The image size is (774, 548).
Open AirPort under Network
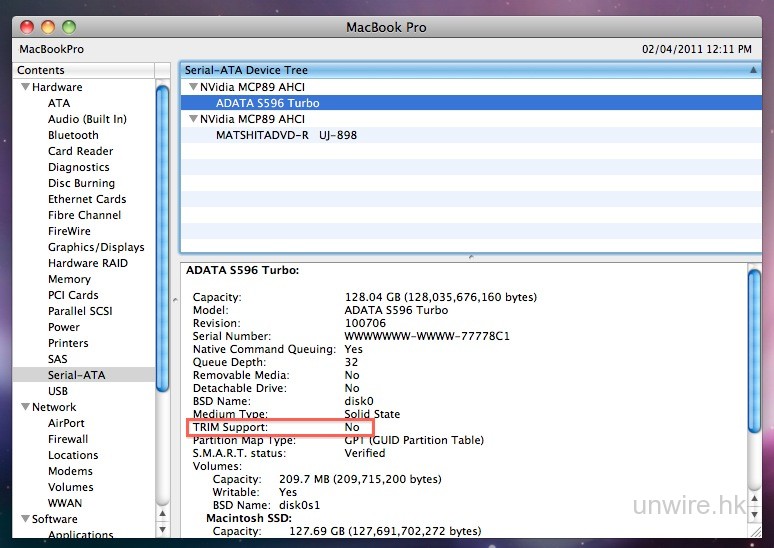tap(66, 423)
